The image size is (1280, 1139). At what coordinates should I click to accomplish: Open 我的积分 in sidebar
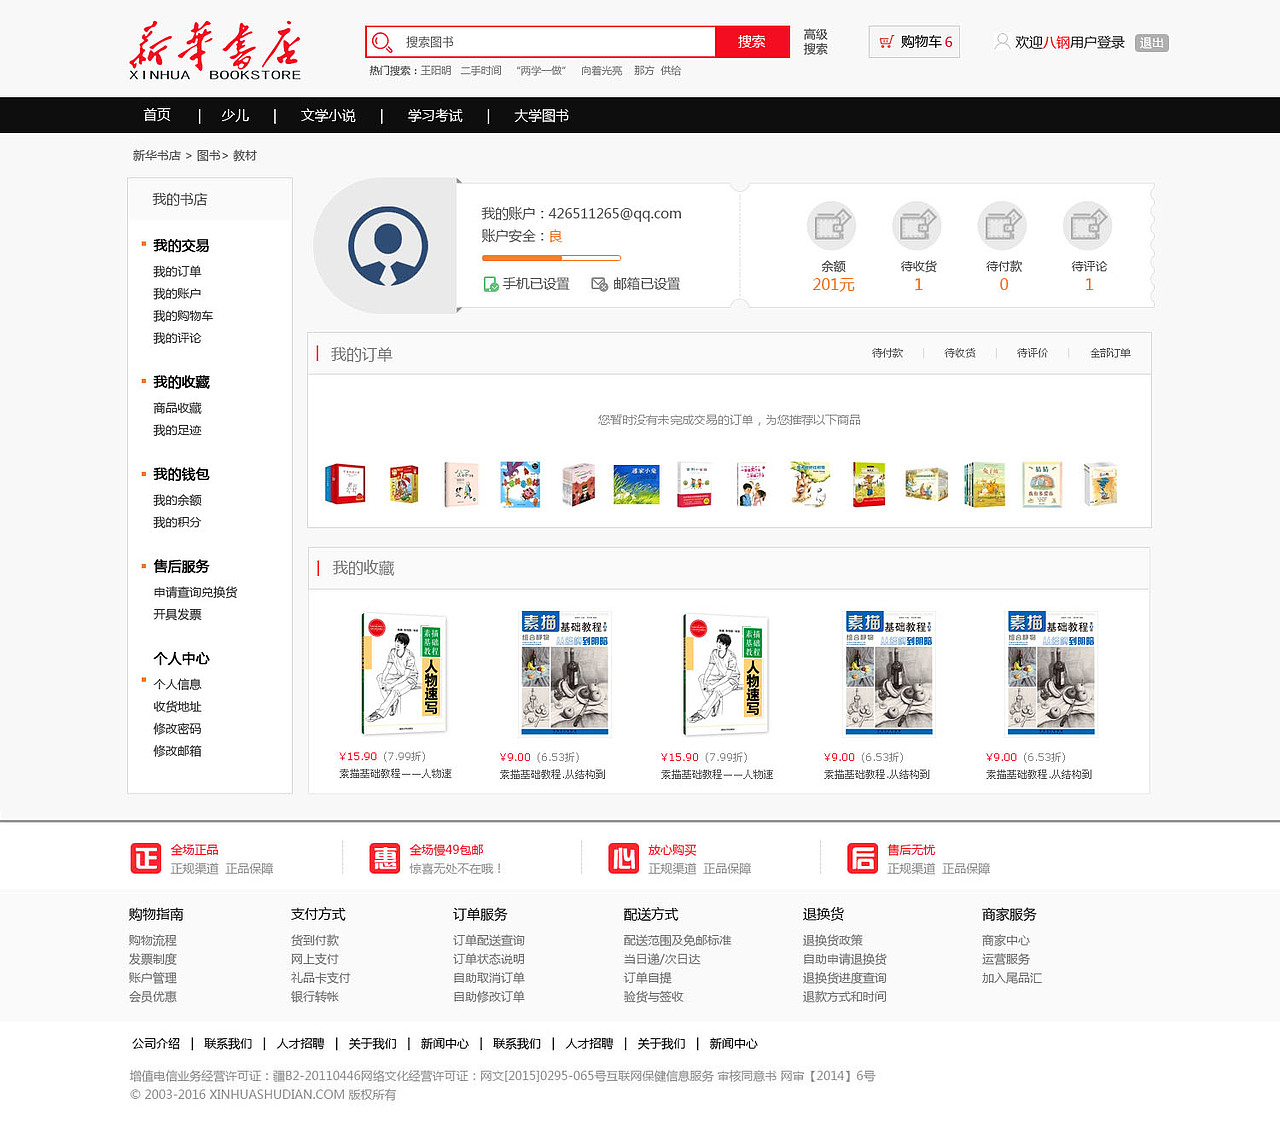click(177, 522)
